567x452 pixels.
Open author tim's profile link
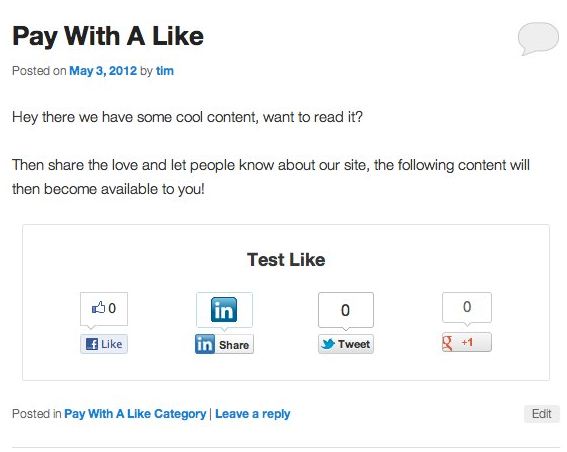pos(165,71)
